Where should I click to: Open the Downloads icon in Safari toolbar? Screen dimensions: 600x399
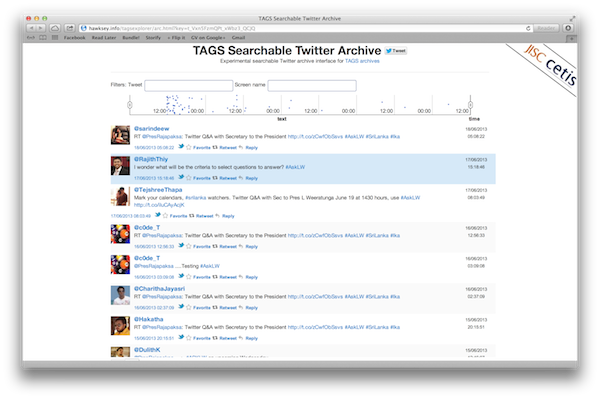568,28
